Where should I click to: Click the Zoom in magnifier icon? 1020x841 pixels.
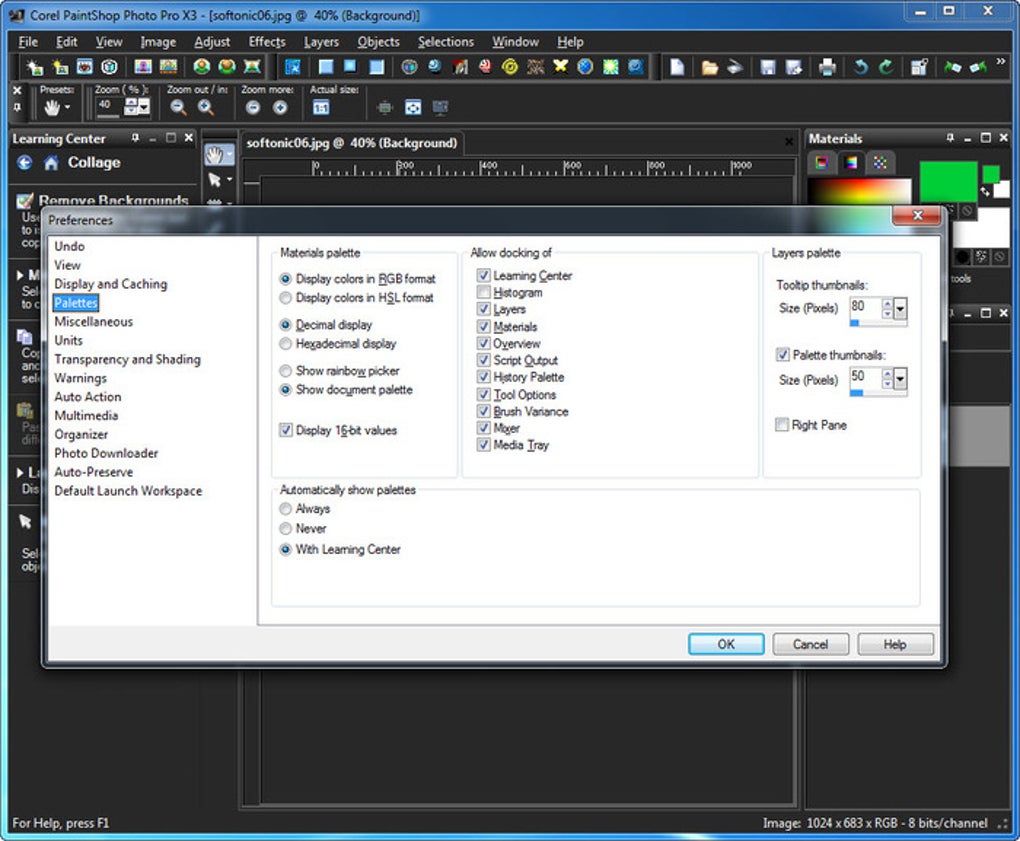tap(206, 108)
